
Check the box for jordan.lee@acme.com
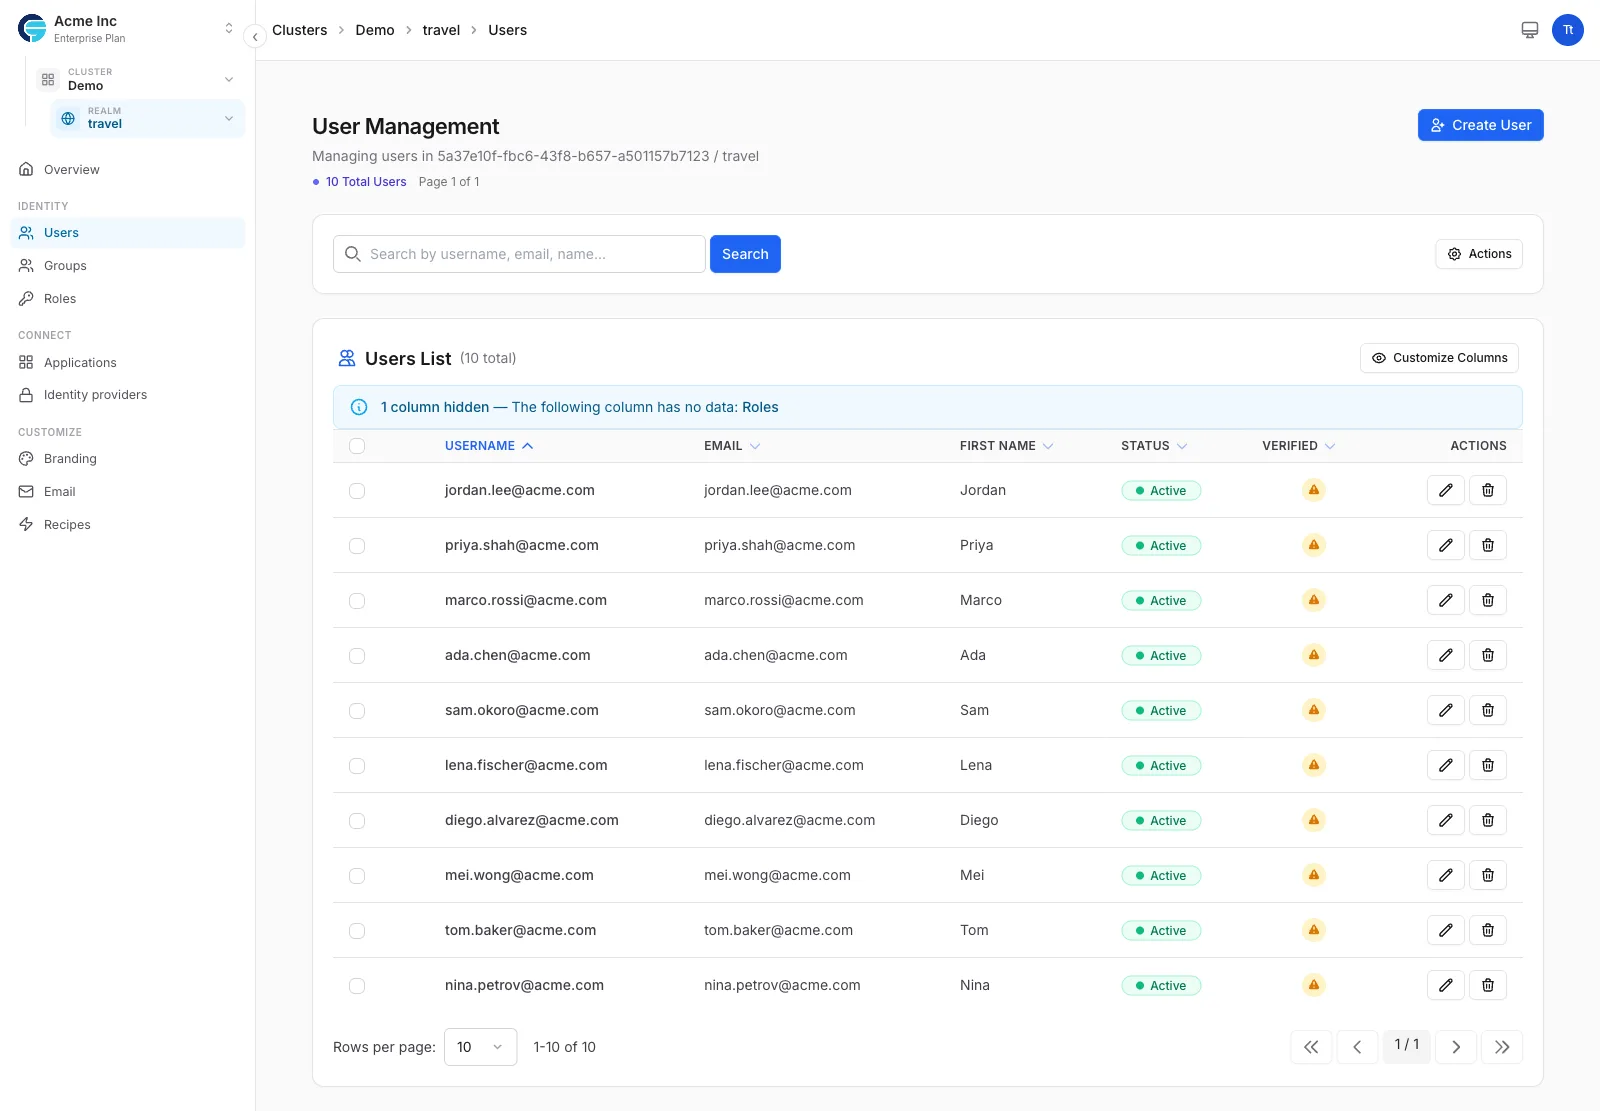(357, 491)
